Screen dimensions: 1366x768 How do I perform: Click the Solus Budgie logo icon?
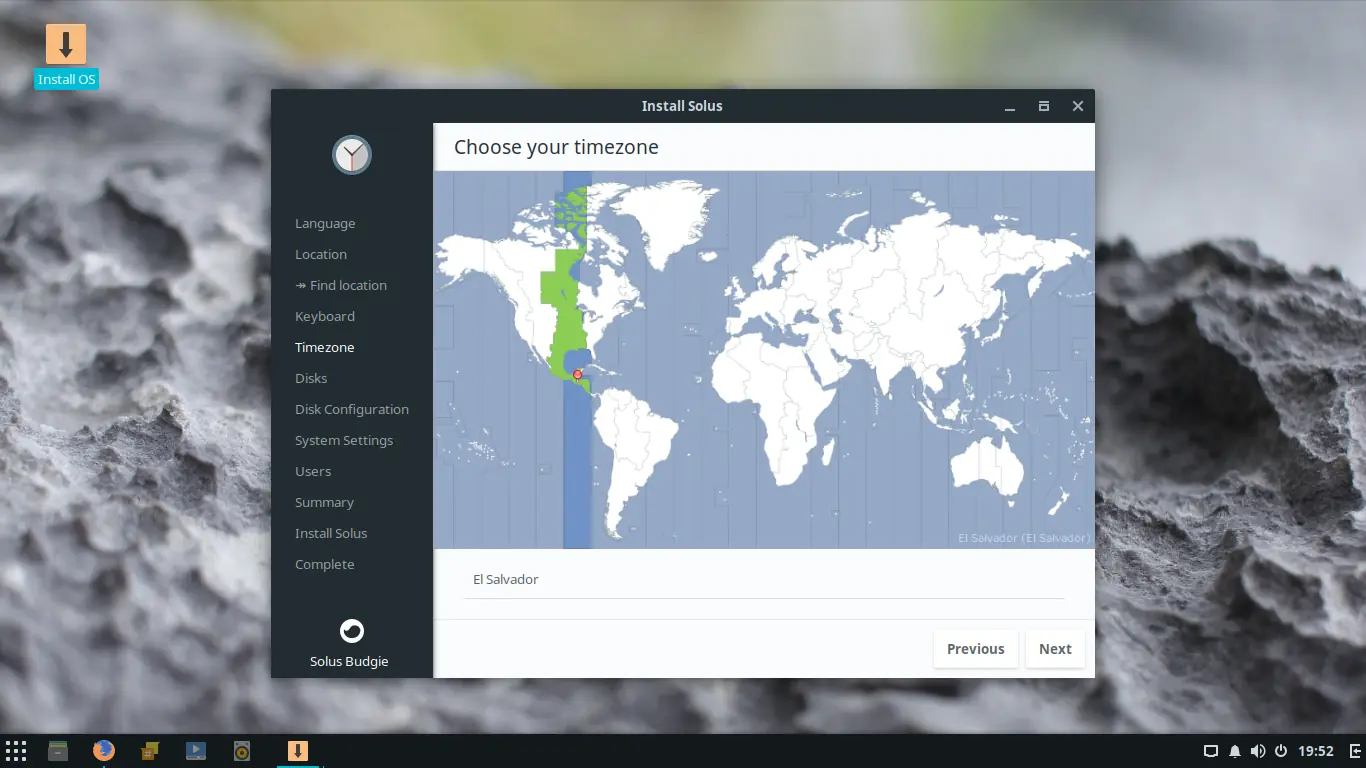point(352,631)
